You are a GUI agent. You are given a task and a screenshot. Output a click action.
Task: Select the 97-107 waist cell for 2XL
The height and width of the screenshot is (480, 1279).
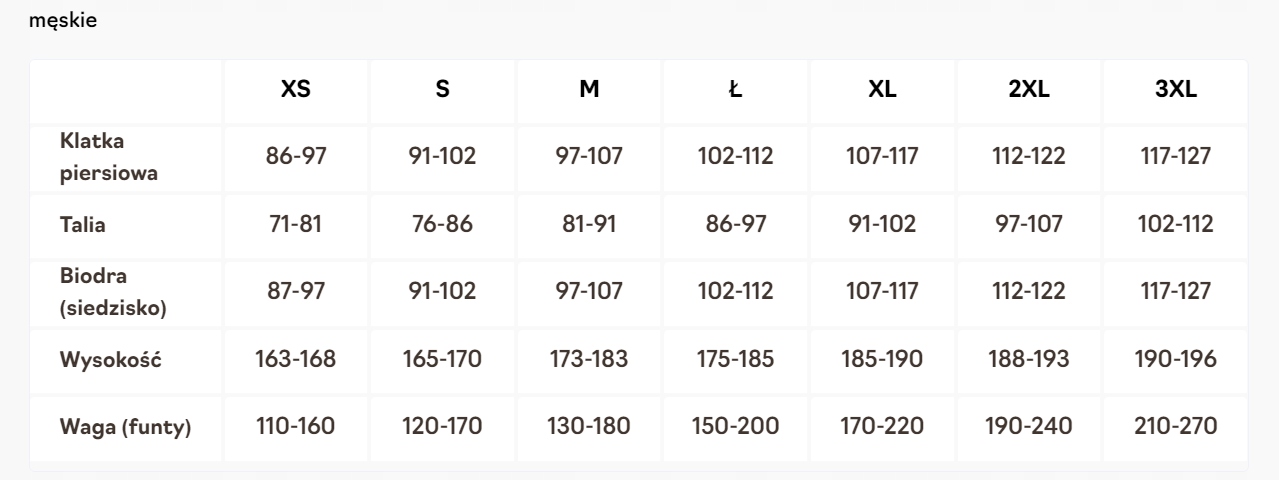point(1029,224)
